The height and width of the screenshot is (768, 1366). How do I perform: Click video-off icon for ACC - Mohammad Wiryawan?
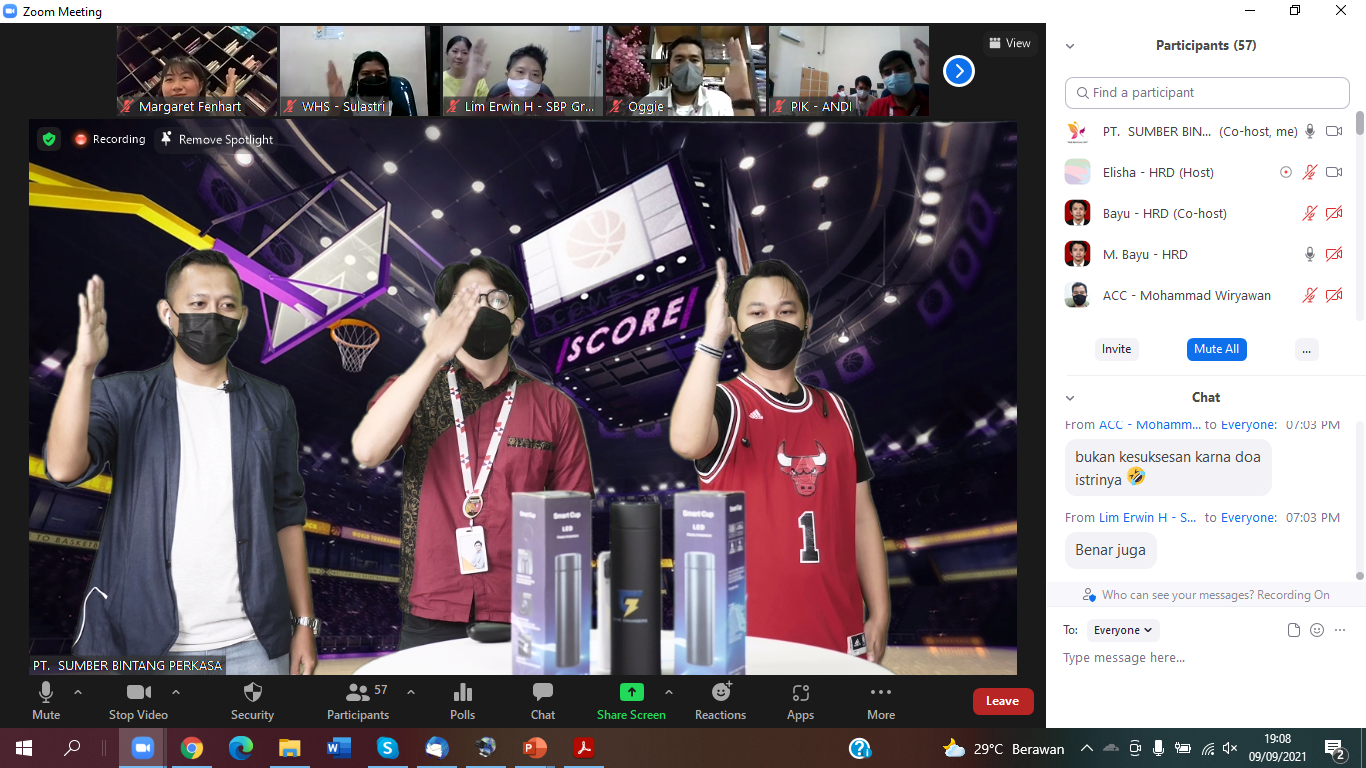(x=1334, y=295)
